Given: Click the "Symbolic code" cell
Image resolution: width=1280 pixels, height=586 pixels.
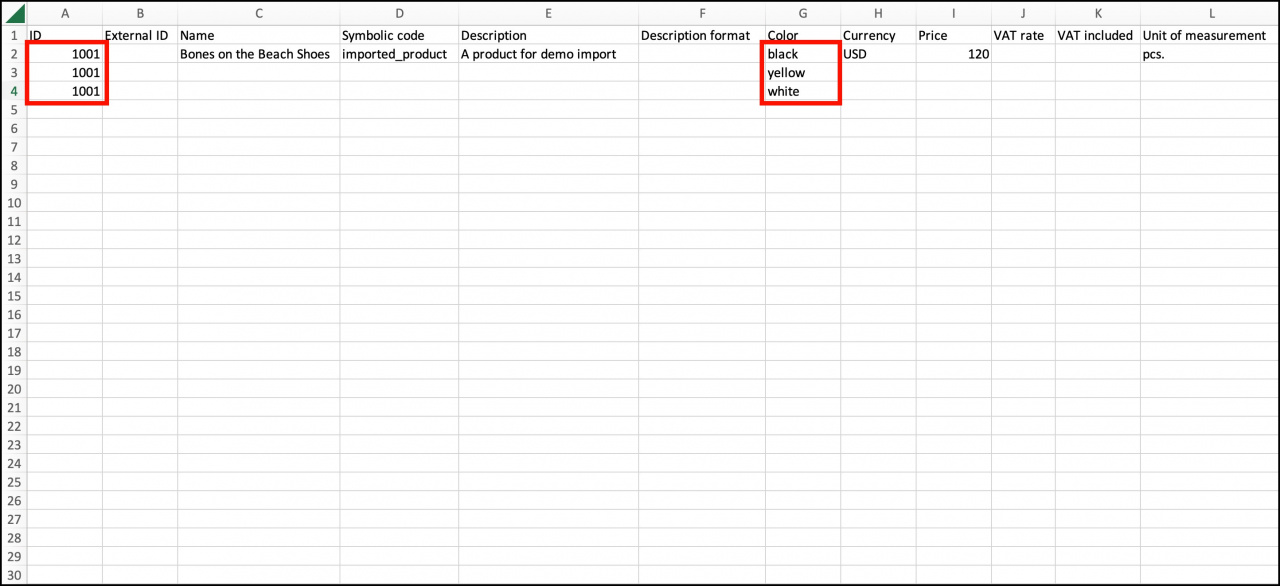Looking at the screenshot, I should tap(399, 35).
